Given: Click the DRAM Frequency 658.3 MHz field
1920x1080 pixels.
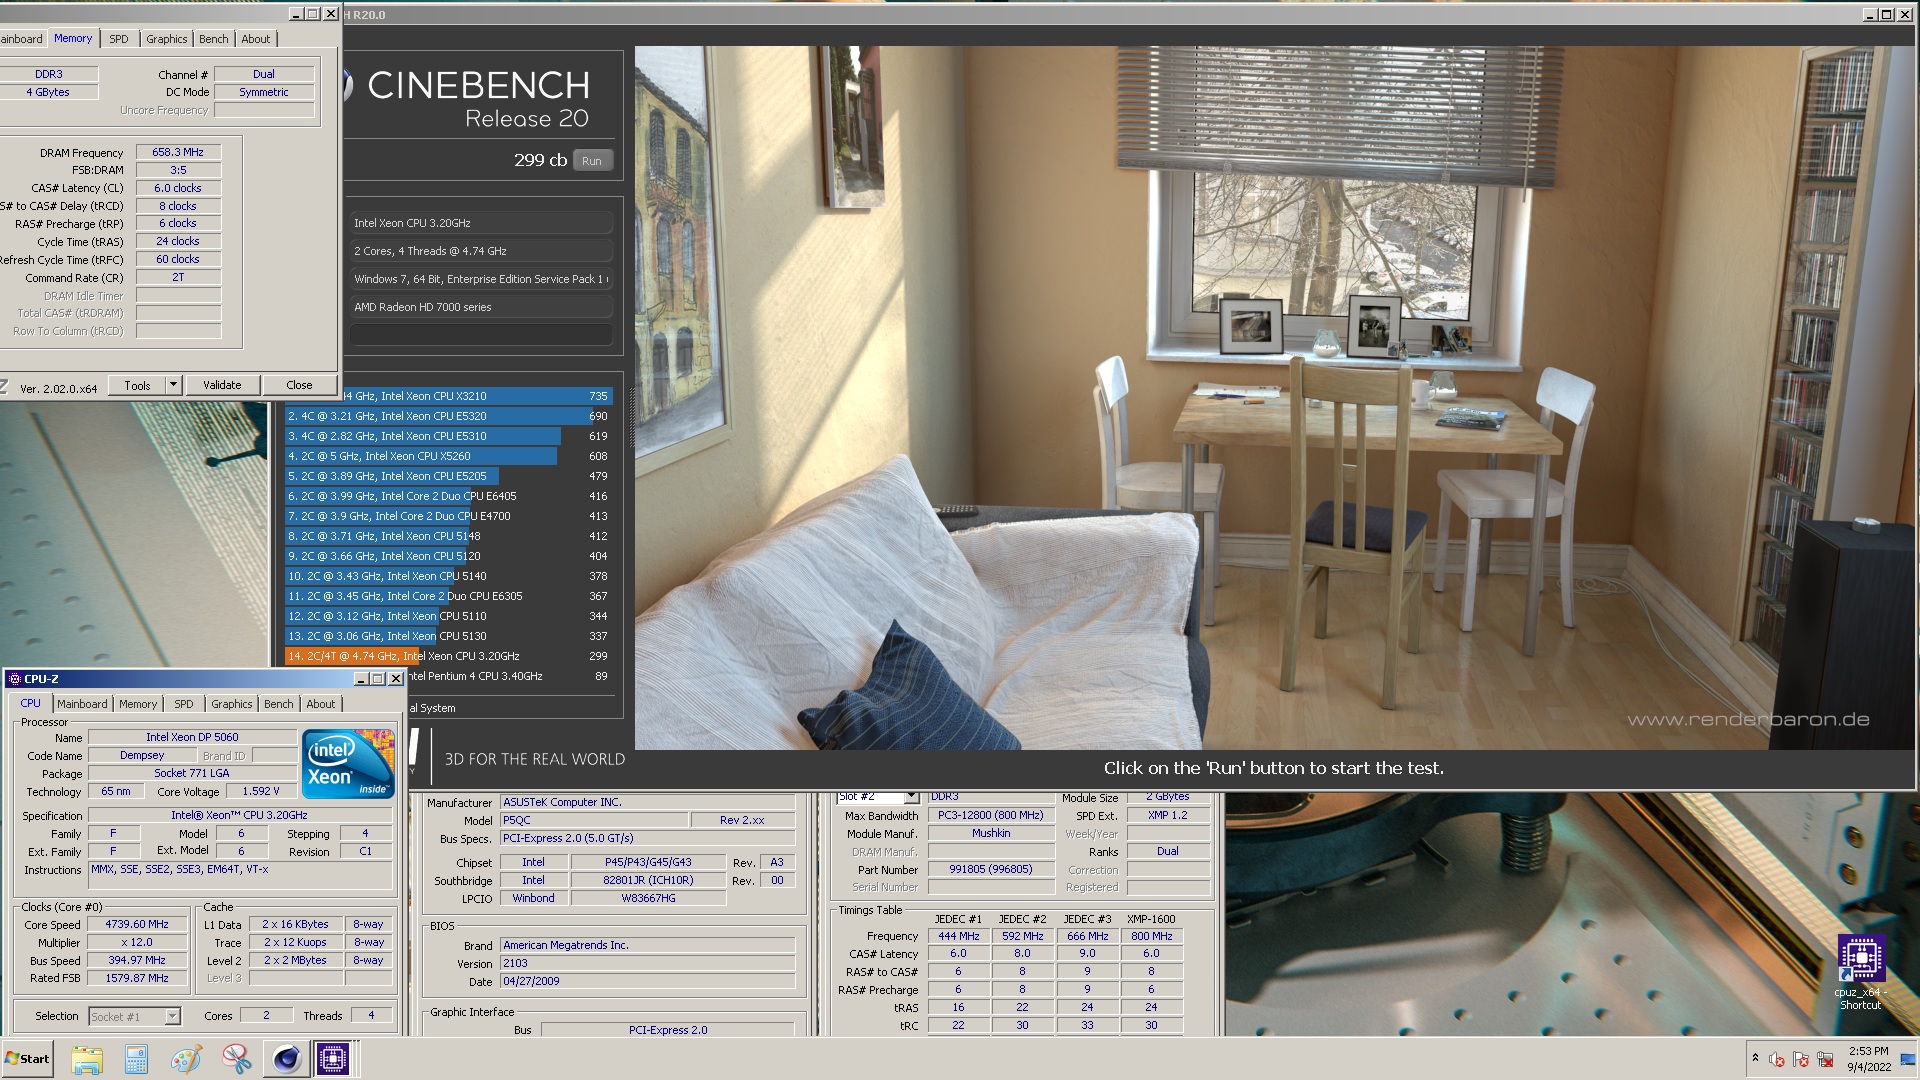Looking at the screenshot, I should tap(178, 152).
